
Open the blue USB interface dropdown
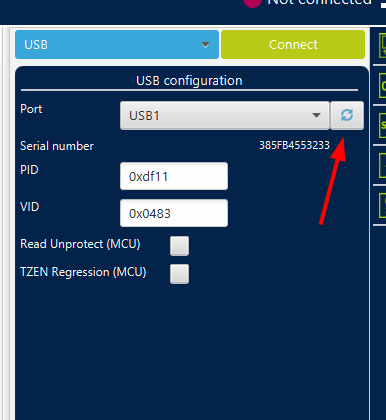coord(117,45)
